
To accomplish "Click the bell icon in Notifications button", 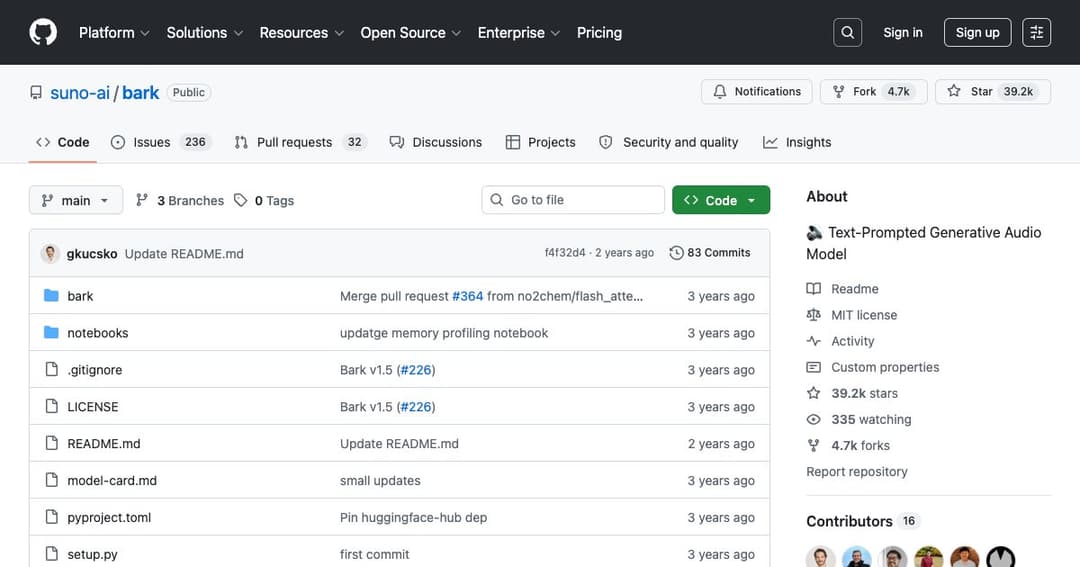I will point(720,92).
